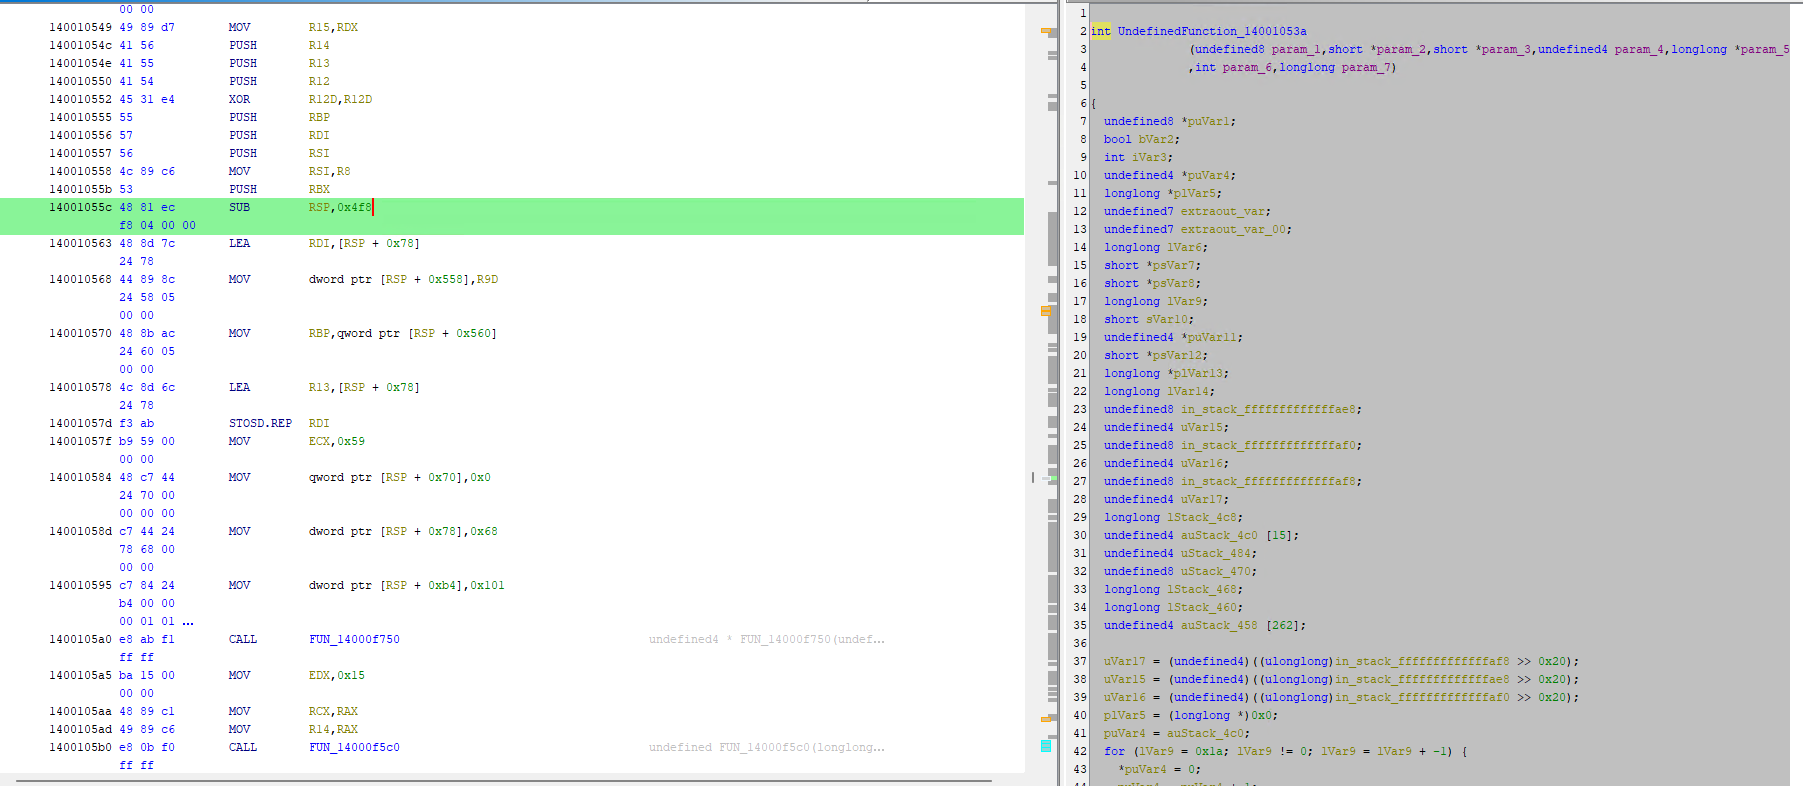Follow the FUN_14000f750 call reference
This screenshot has height=786, width=1803.
coord(354,640)
